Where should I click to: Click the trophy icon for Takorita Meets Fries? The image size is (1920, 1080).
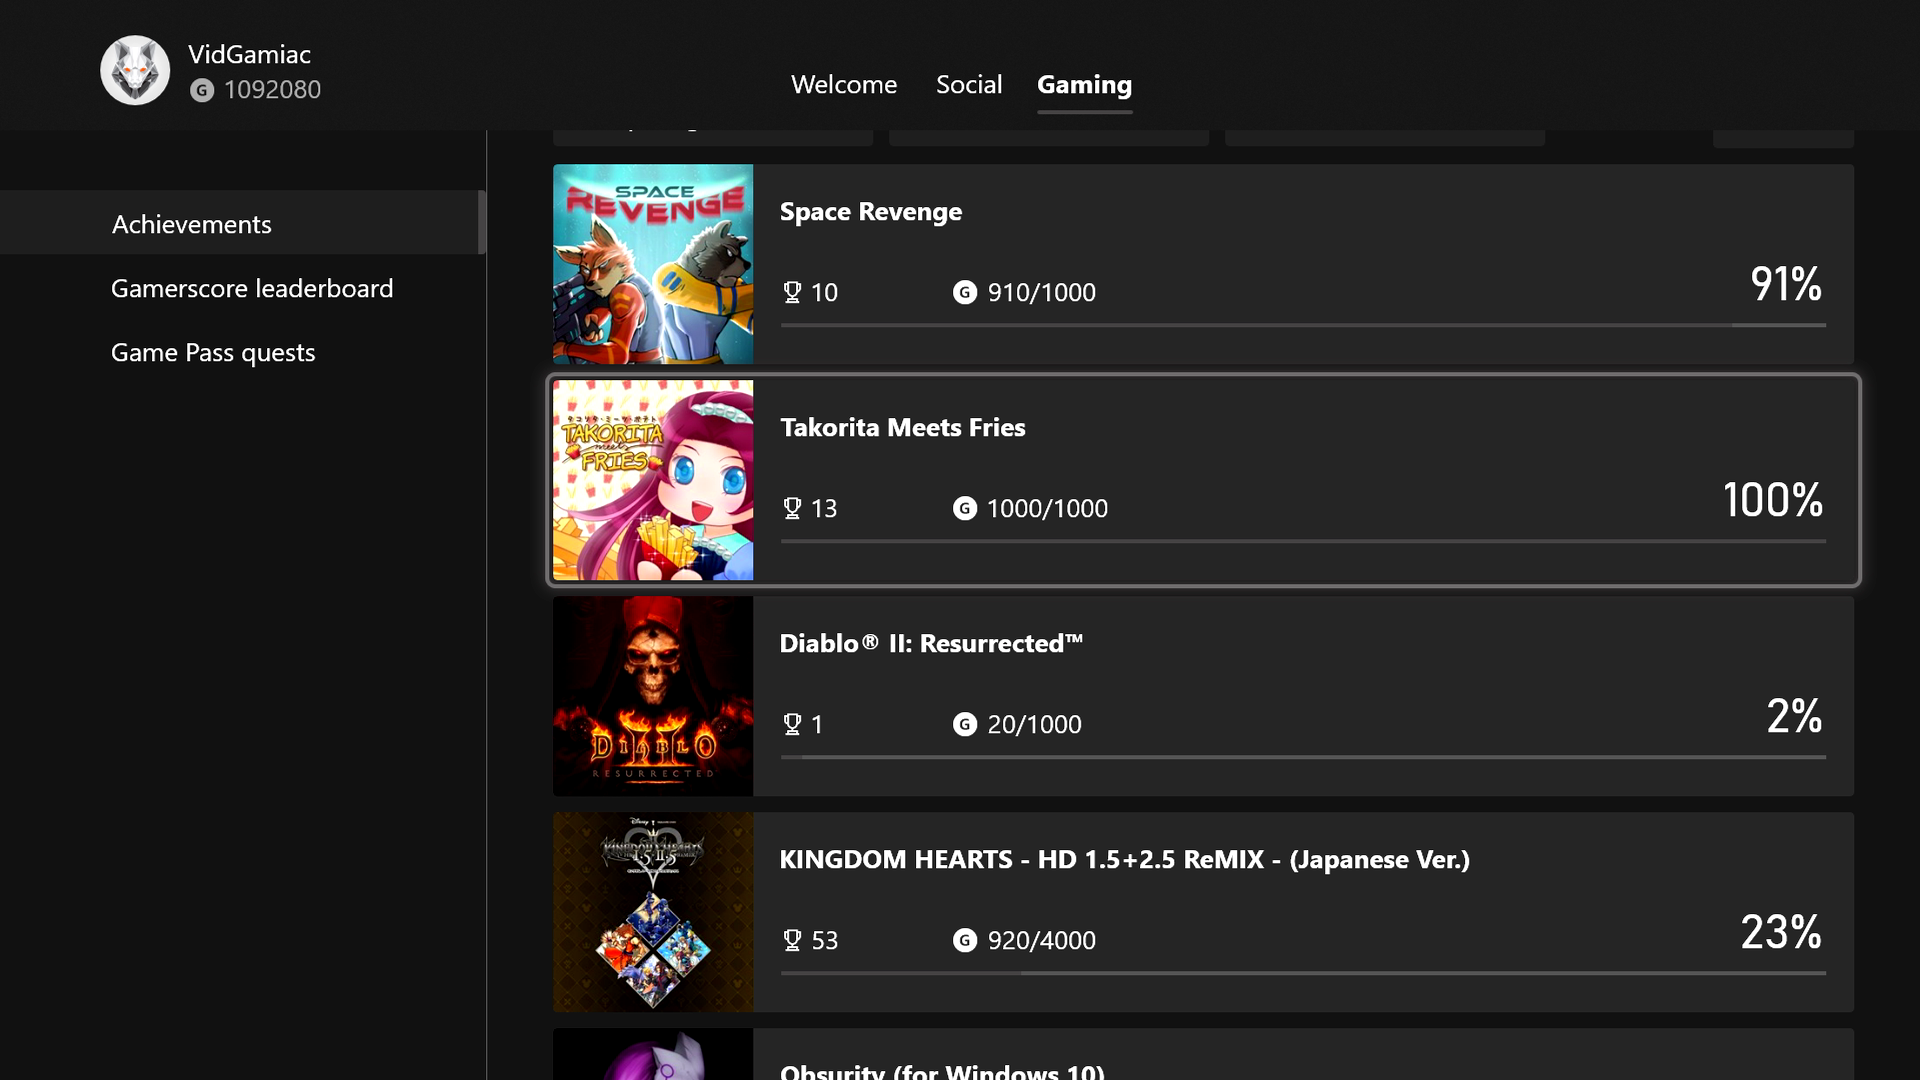click(792, 508)
